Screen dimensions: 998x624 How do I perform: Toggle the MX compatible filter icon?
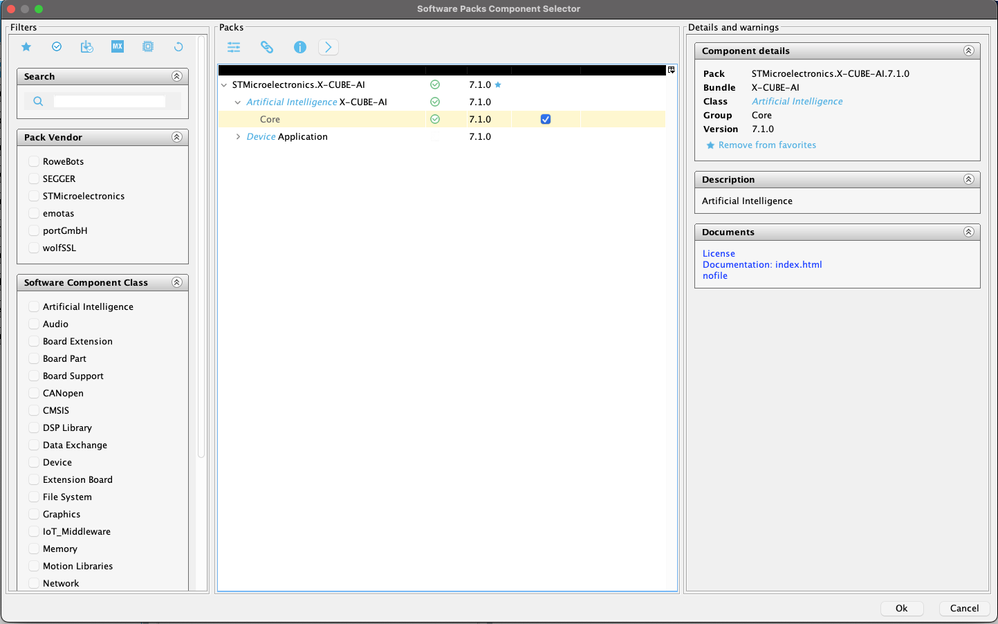[117, 46]
